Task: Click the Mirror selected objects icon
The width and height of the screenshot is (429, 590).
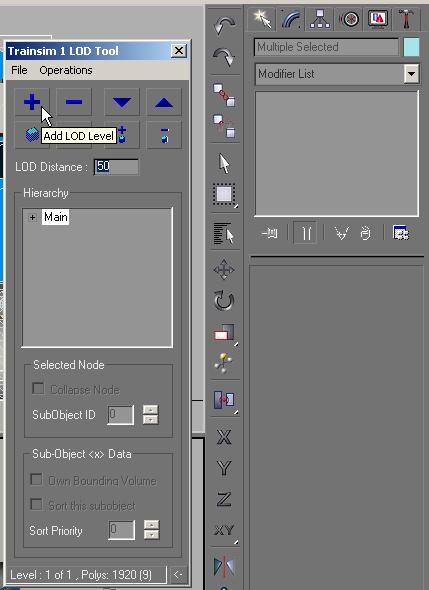Action: click(x=224, y=567)
